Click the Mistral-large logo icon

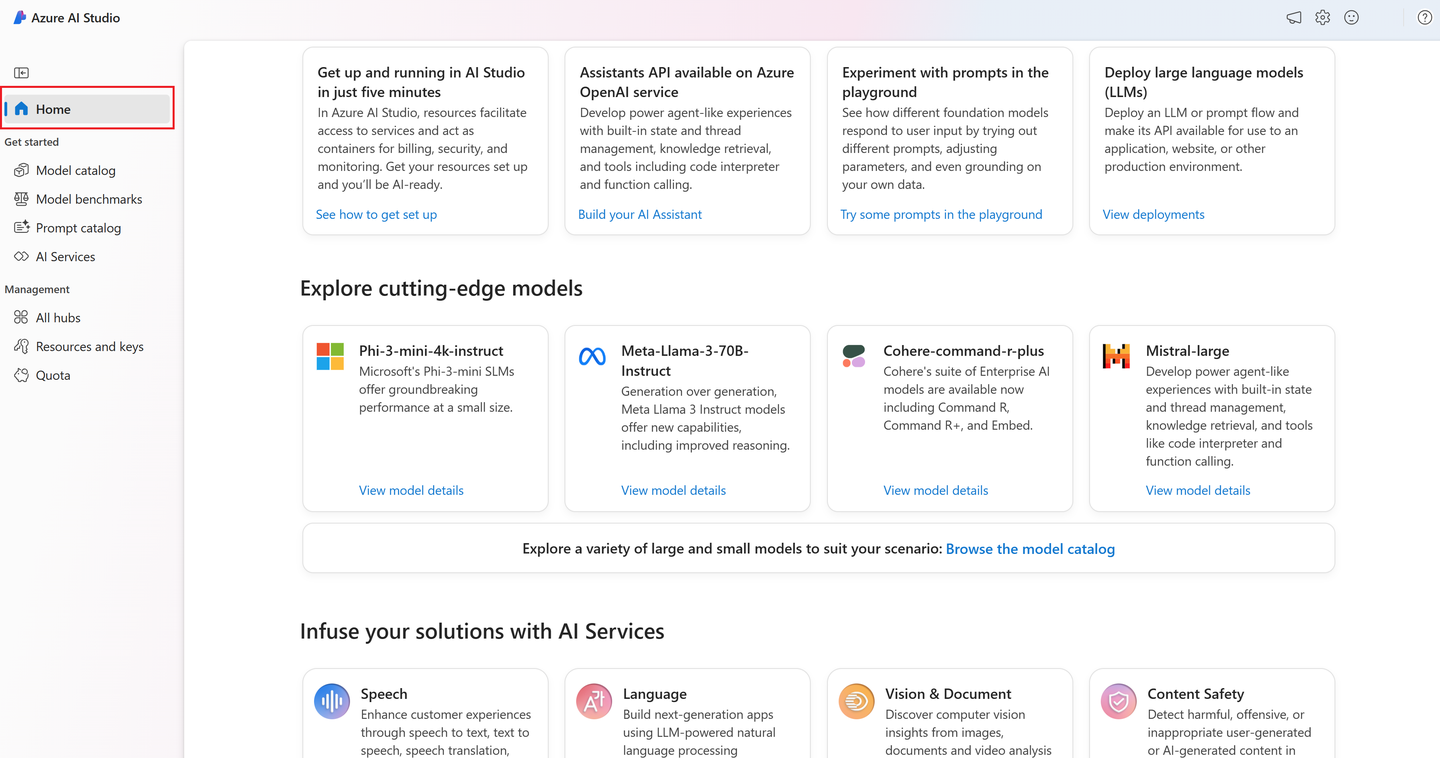point(1116,355)
